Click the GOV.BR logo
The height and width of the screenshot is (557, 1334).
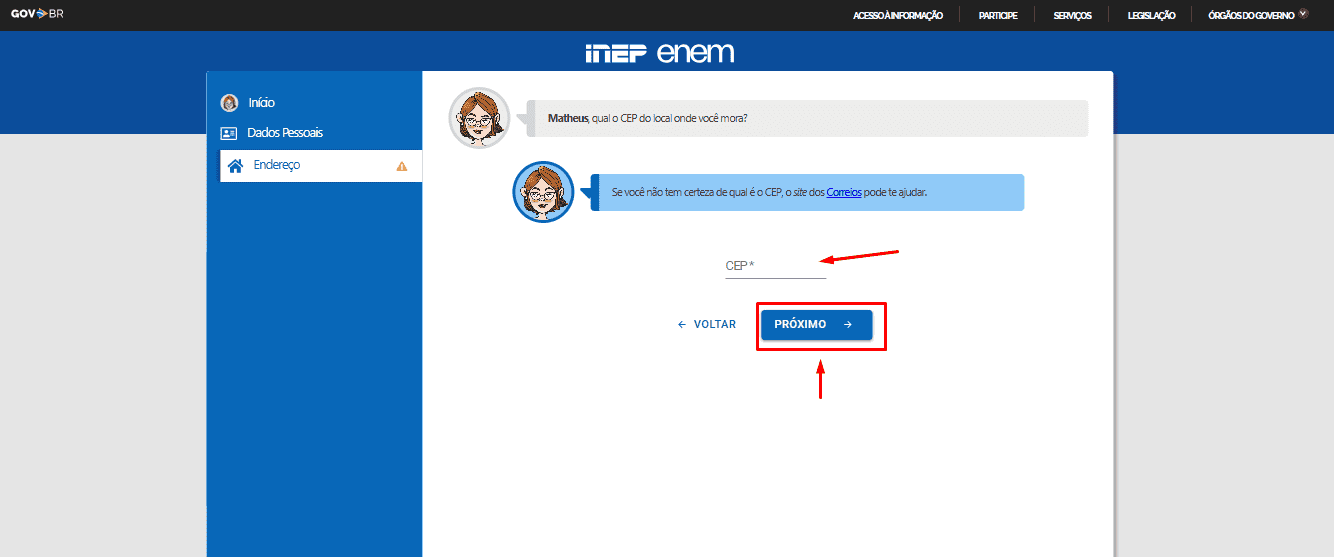37,15
